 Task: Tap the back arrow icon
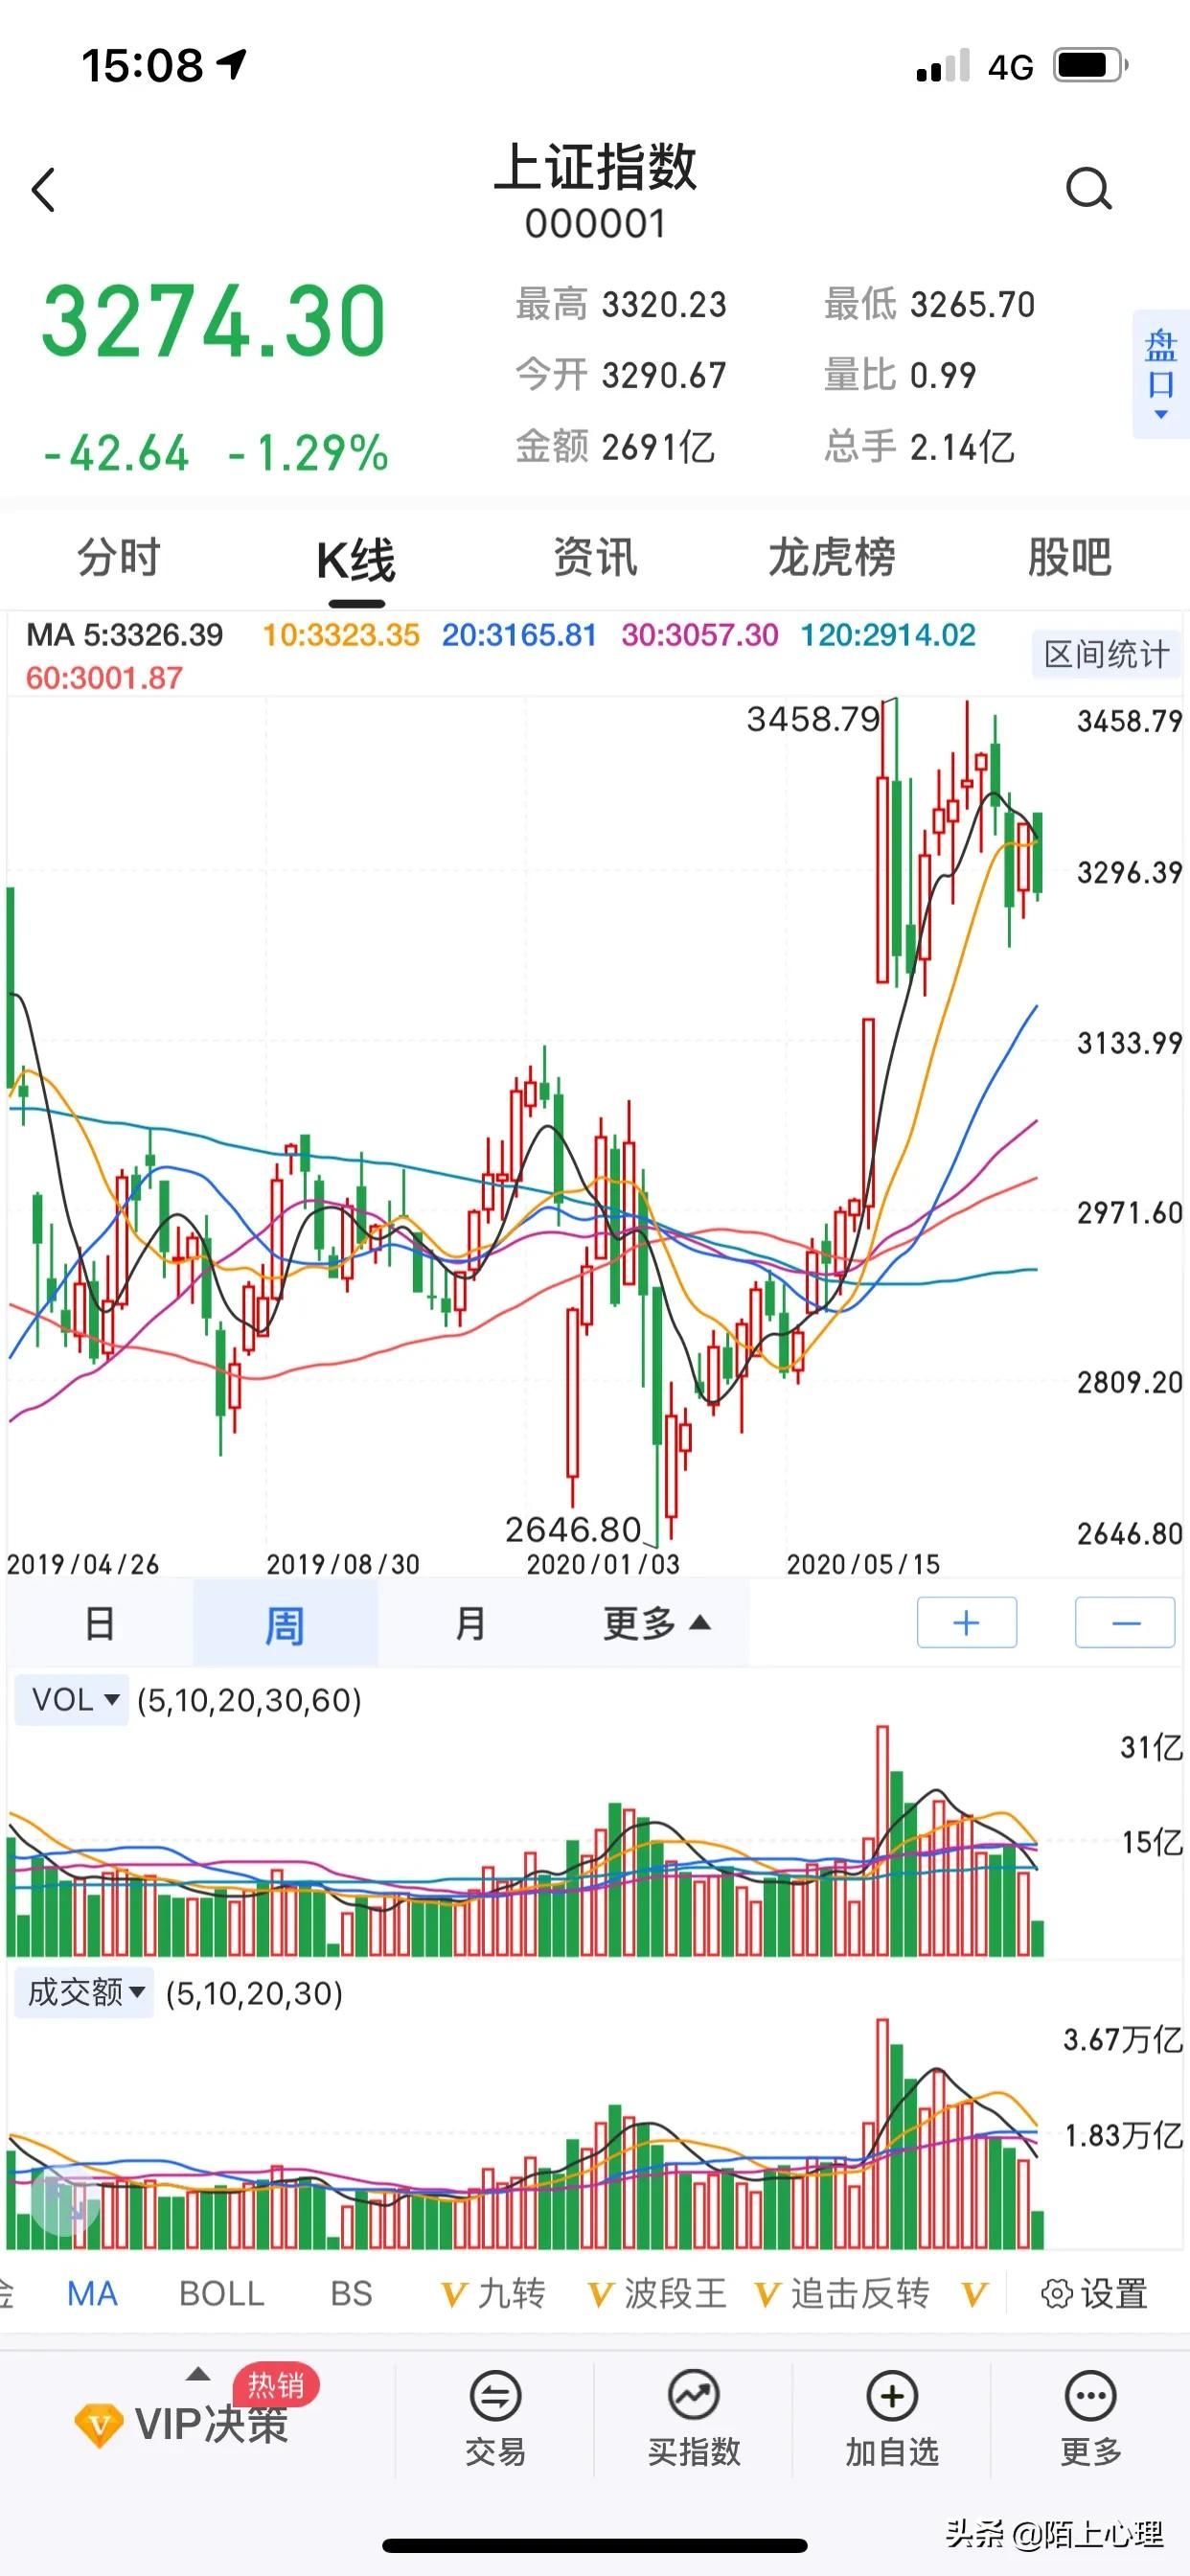(x=43, y=189)
